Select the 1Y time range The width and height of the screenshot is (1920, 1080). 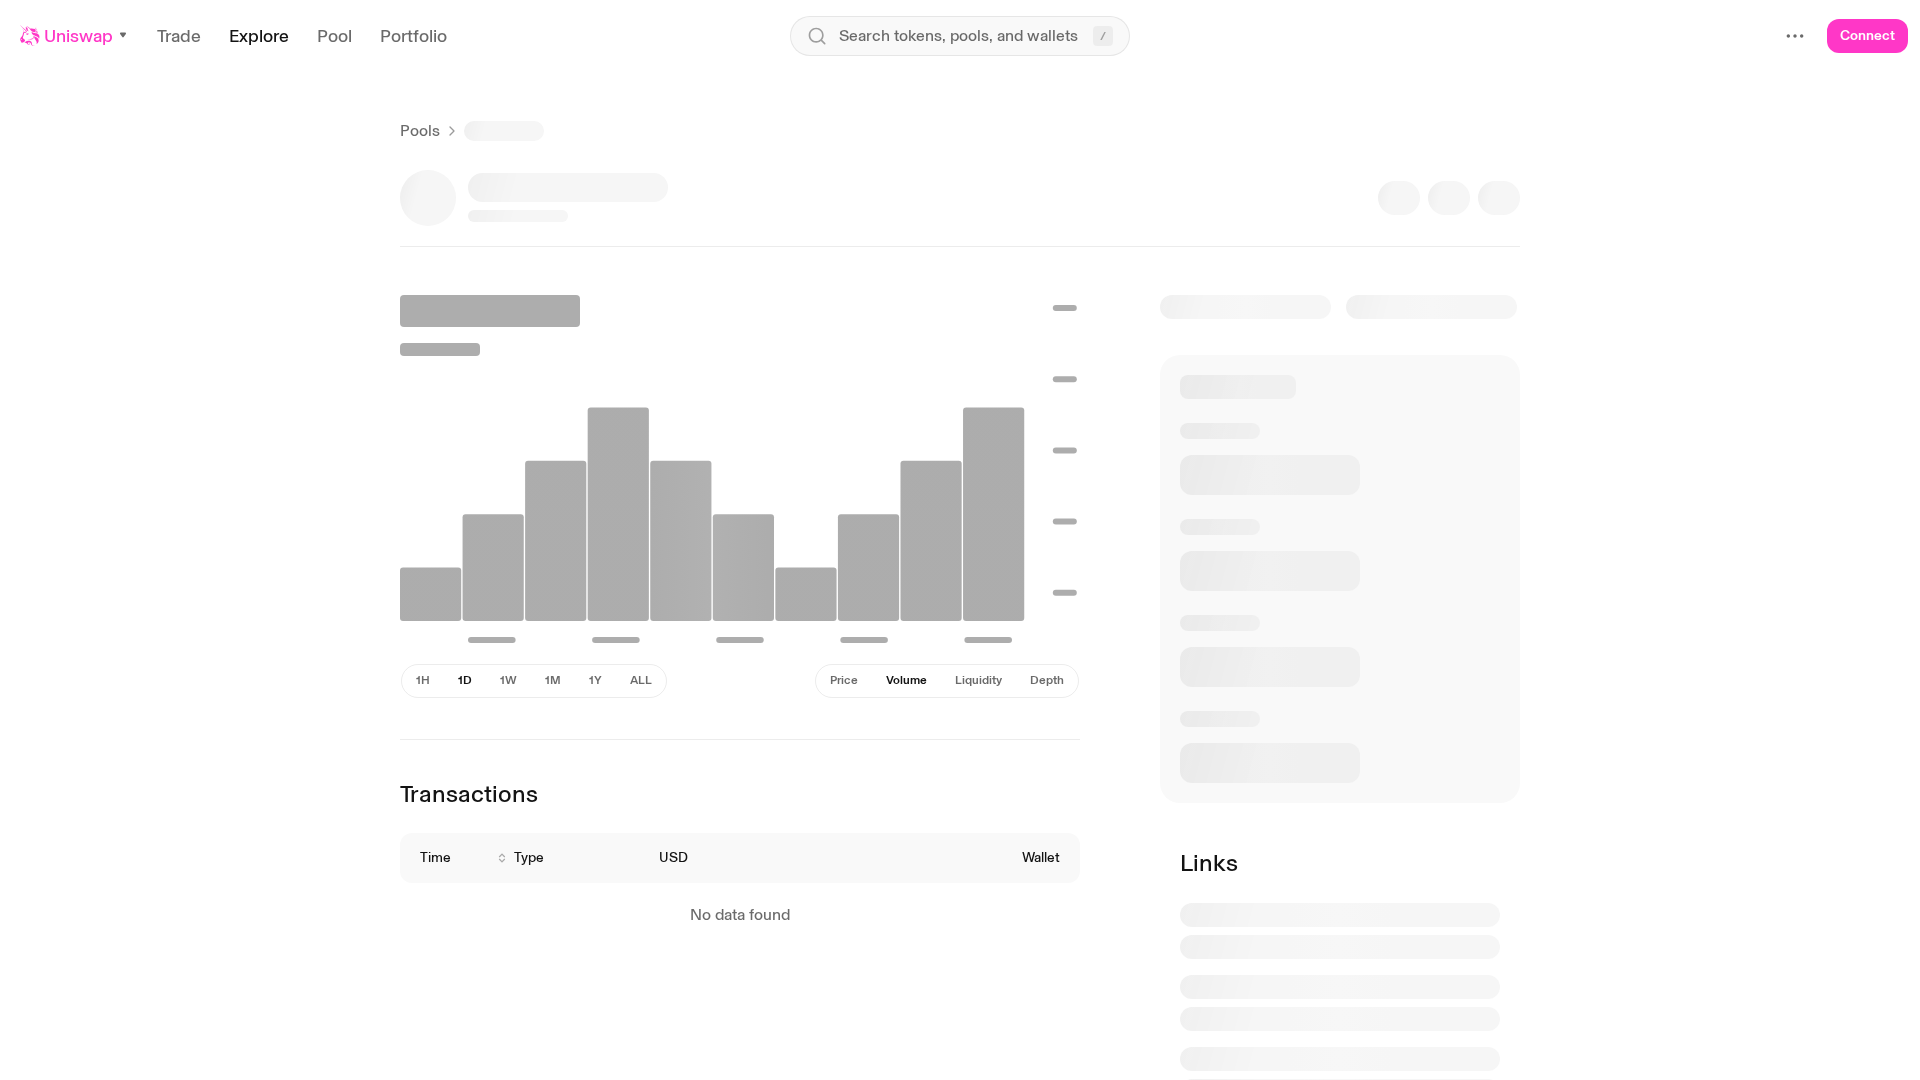(595, 680)
